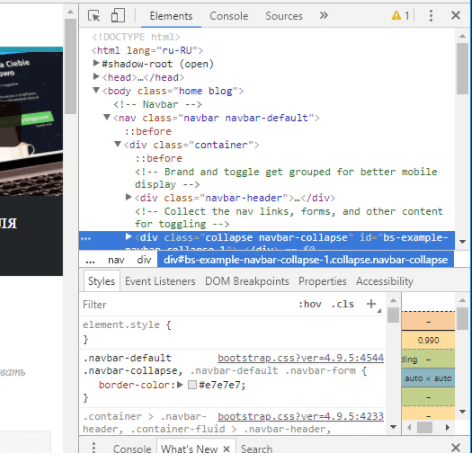The width and height of the screenshot is (472, 456).
Task: Expand the head element node
Action: coord(96,77)
